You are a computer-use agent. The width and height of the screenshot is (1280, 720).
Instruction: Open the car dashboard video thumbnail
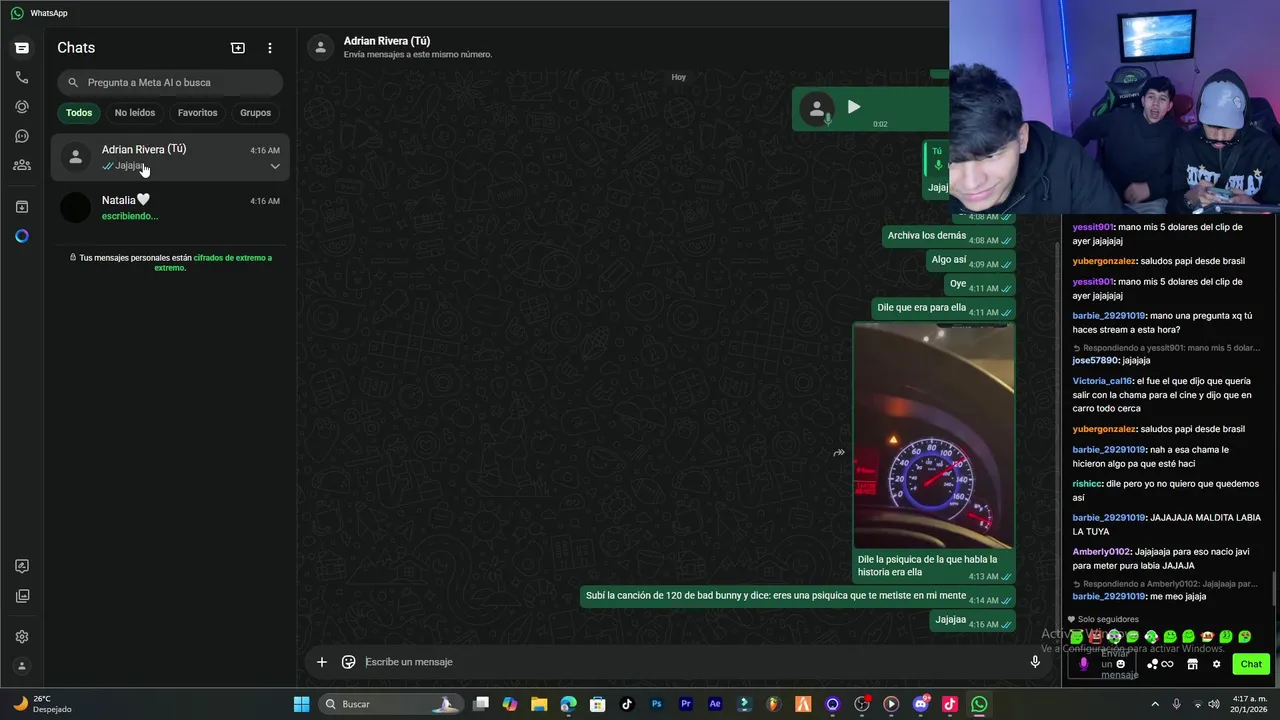[x=933, y=436]
